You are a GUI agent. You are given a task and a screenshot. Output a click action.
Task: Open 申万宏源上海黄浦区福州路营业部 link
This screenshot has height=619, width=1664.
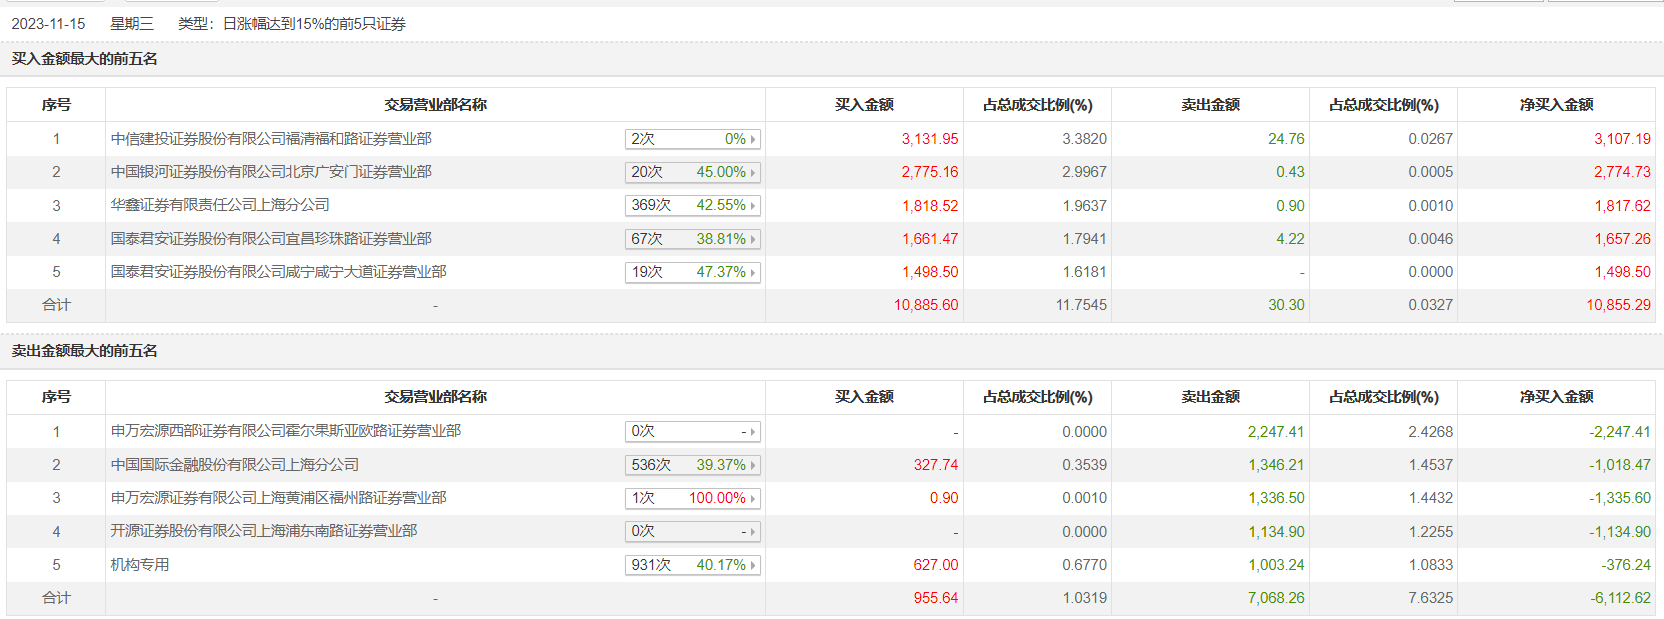(278, 498)
